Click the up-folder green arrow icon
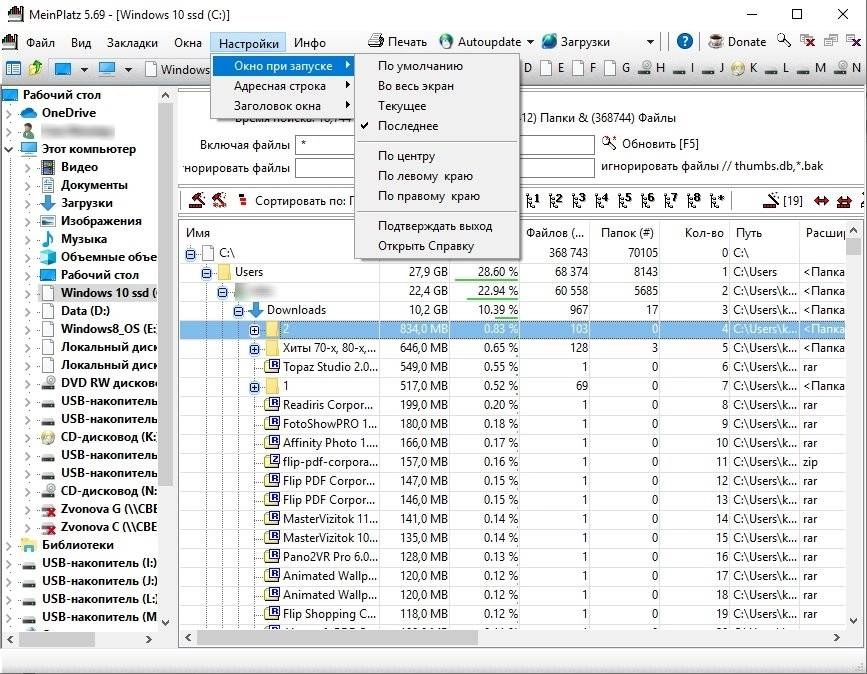Screen dimensions: 867x674 (x=36, y=68)
